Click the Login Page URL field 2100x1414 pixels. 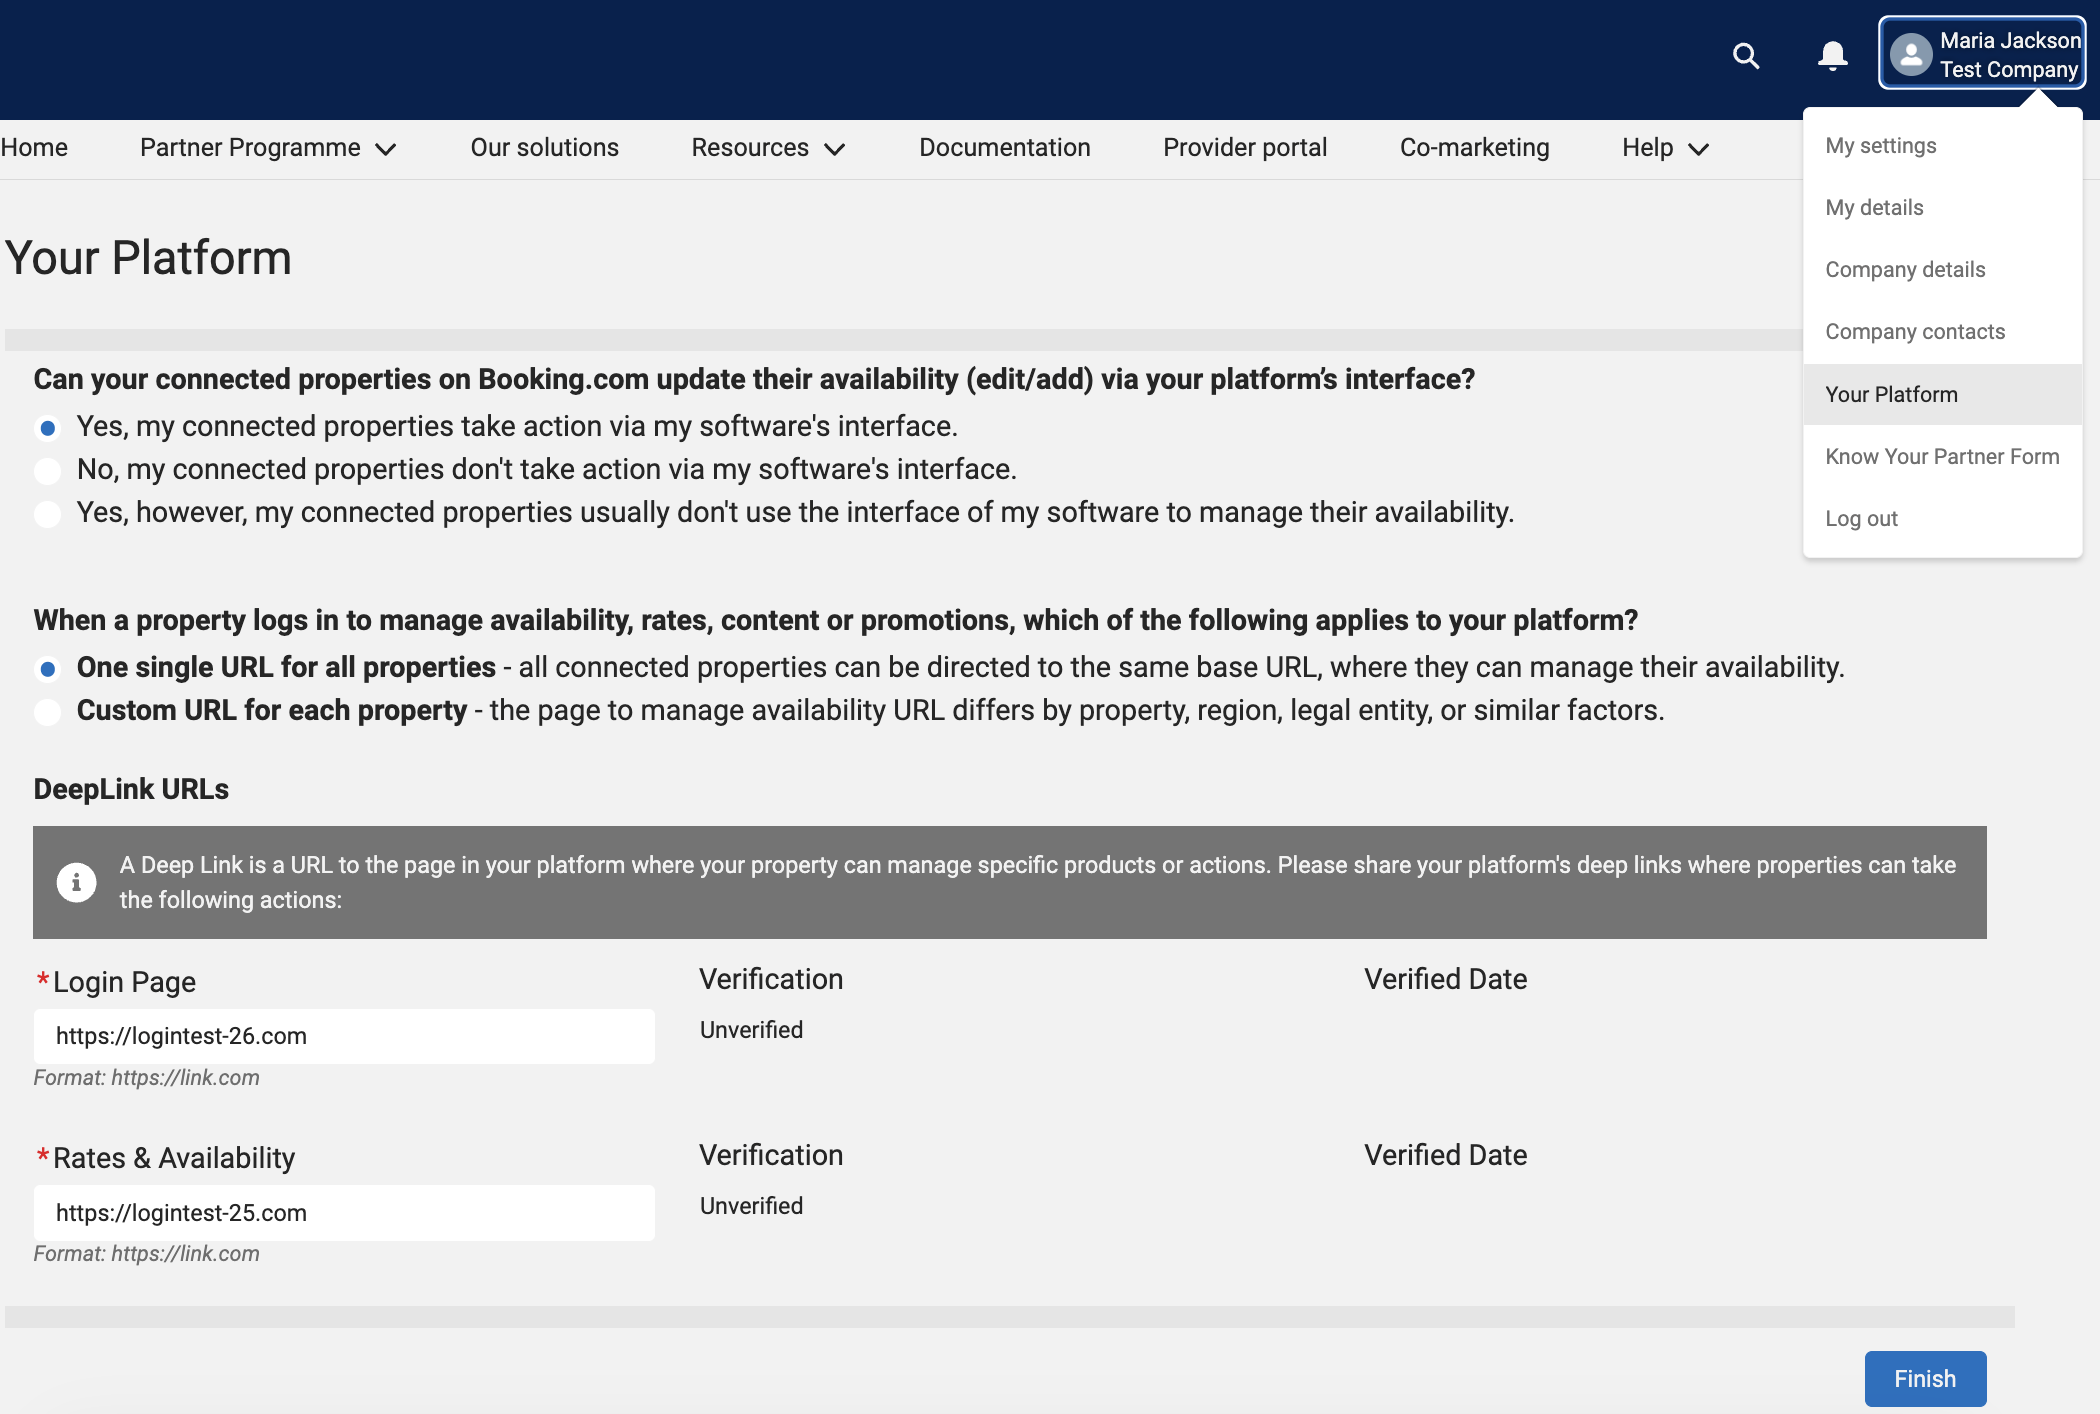pos(344,1036)
